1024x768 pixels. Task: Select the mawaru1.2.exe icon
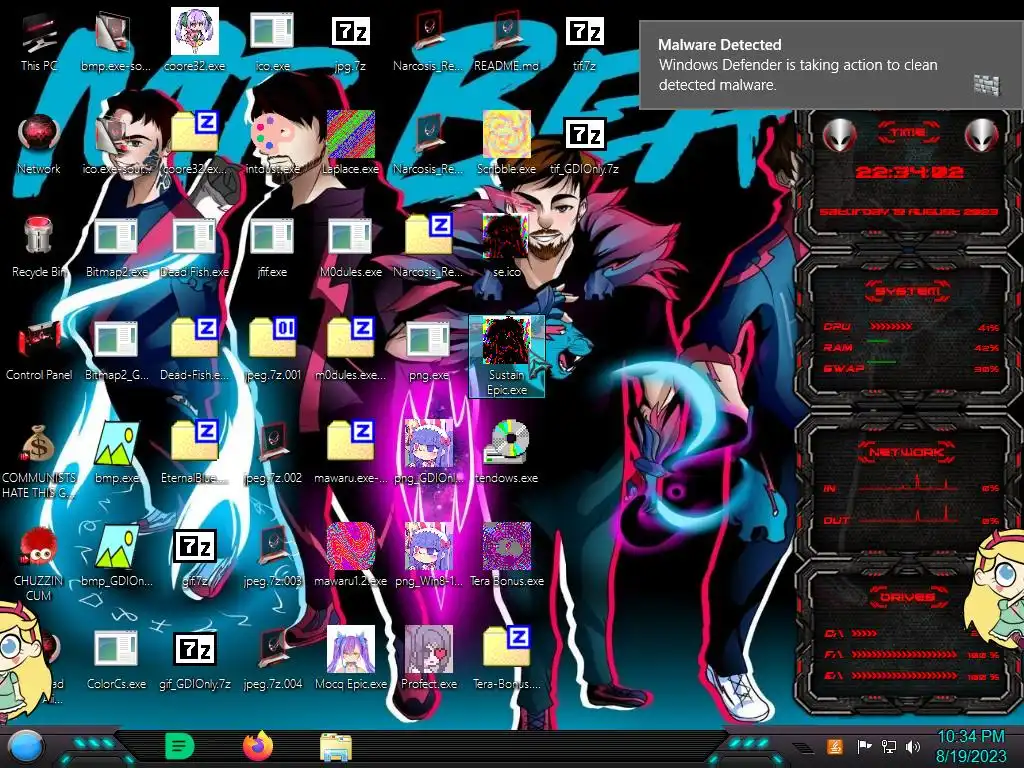point(351,555)
